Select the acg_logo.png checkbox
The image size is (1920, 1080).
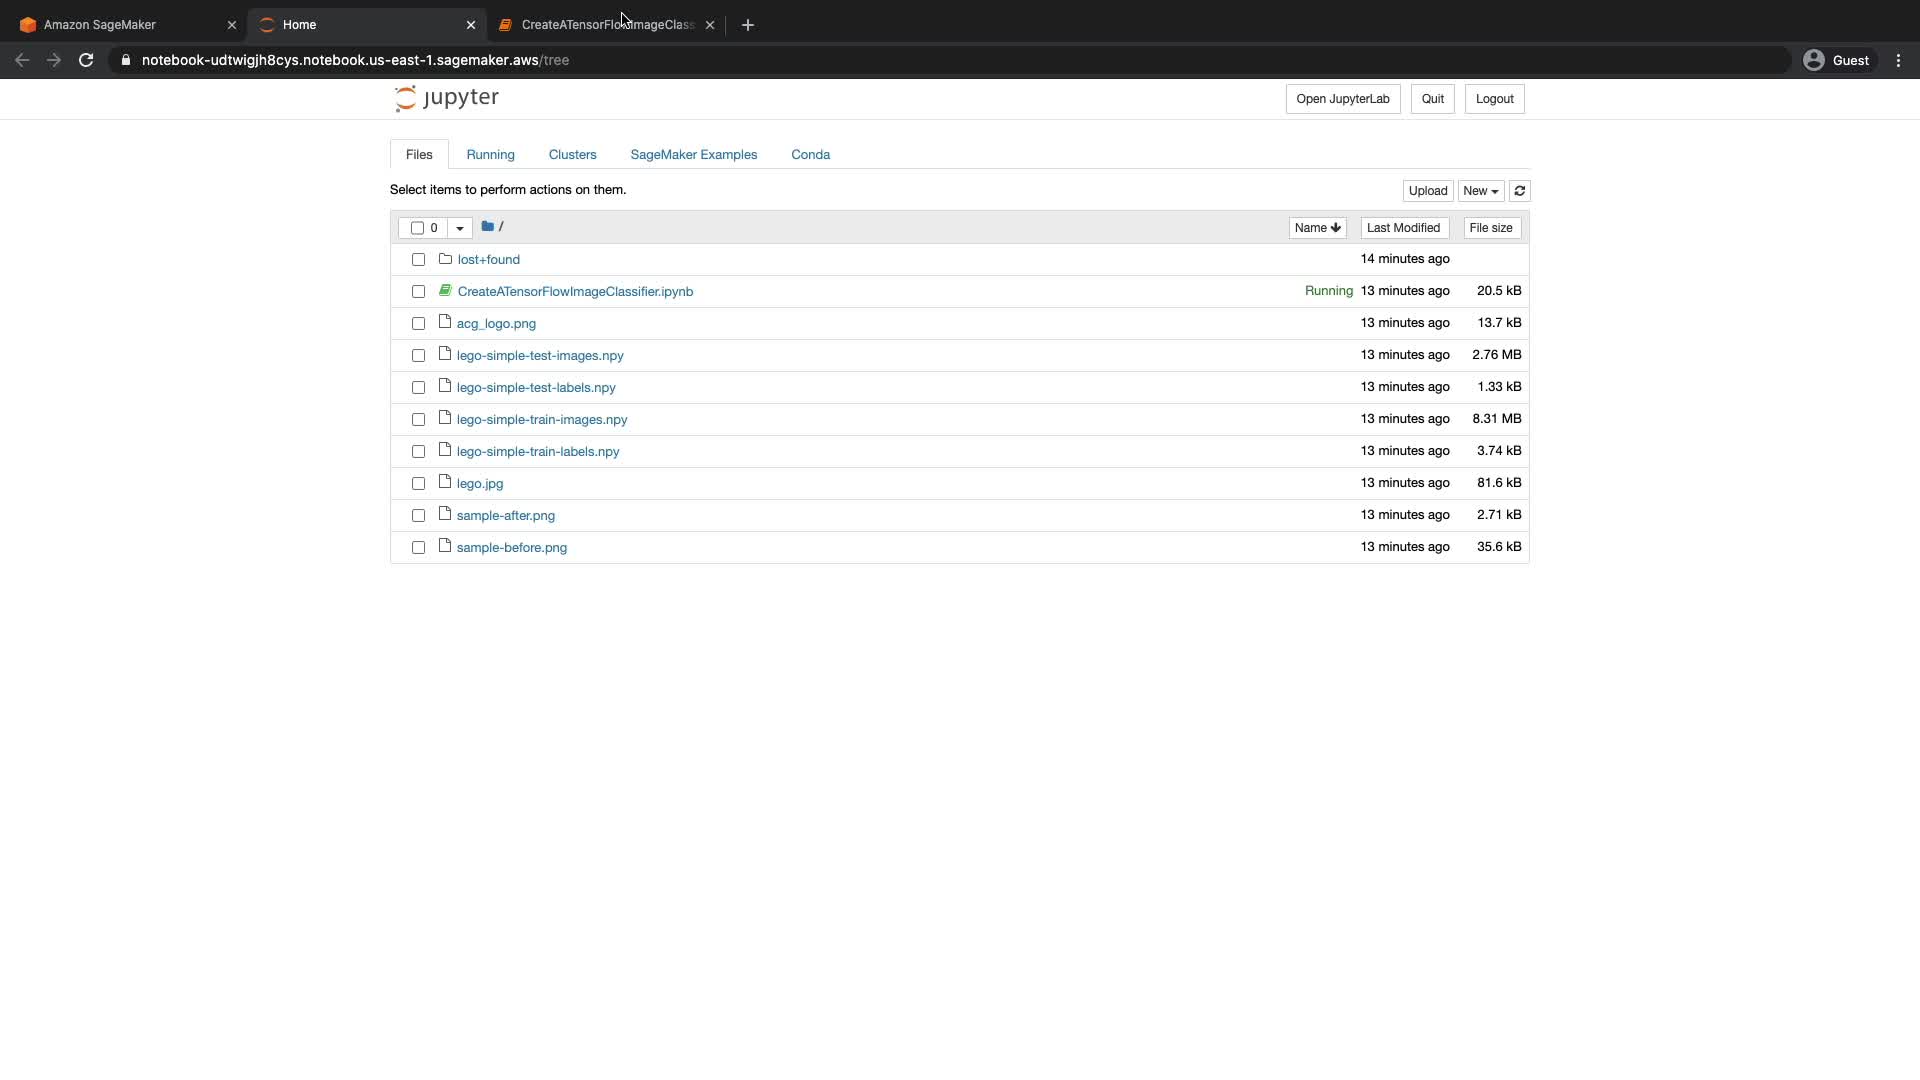[418, 324]
